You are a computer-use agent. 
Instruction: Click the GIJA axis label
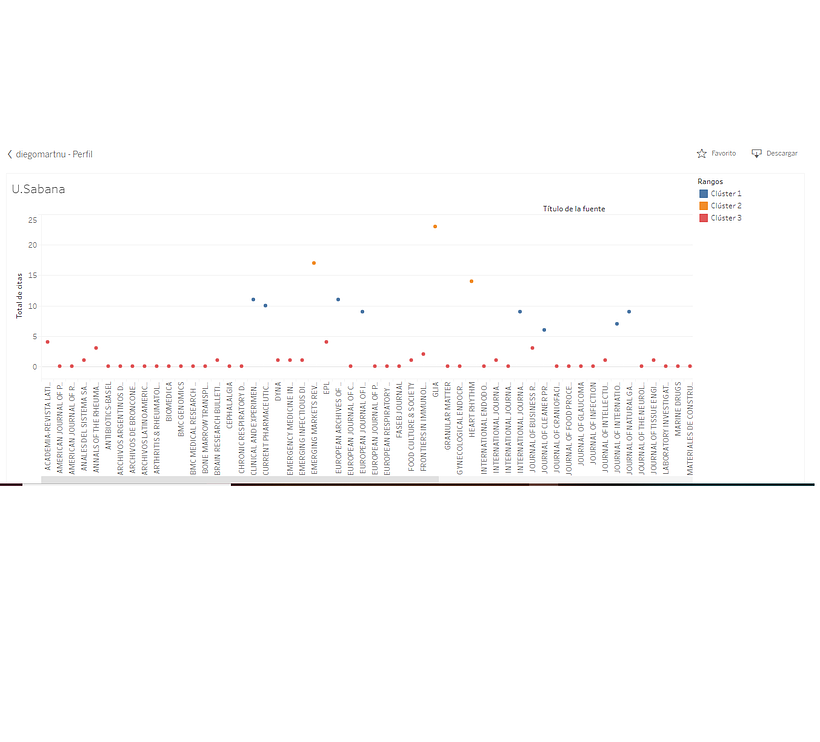(x=435, y=389)
